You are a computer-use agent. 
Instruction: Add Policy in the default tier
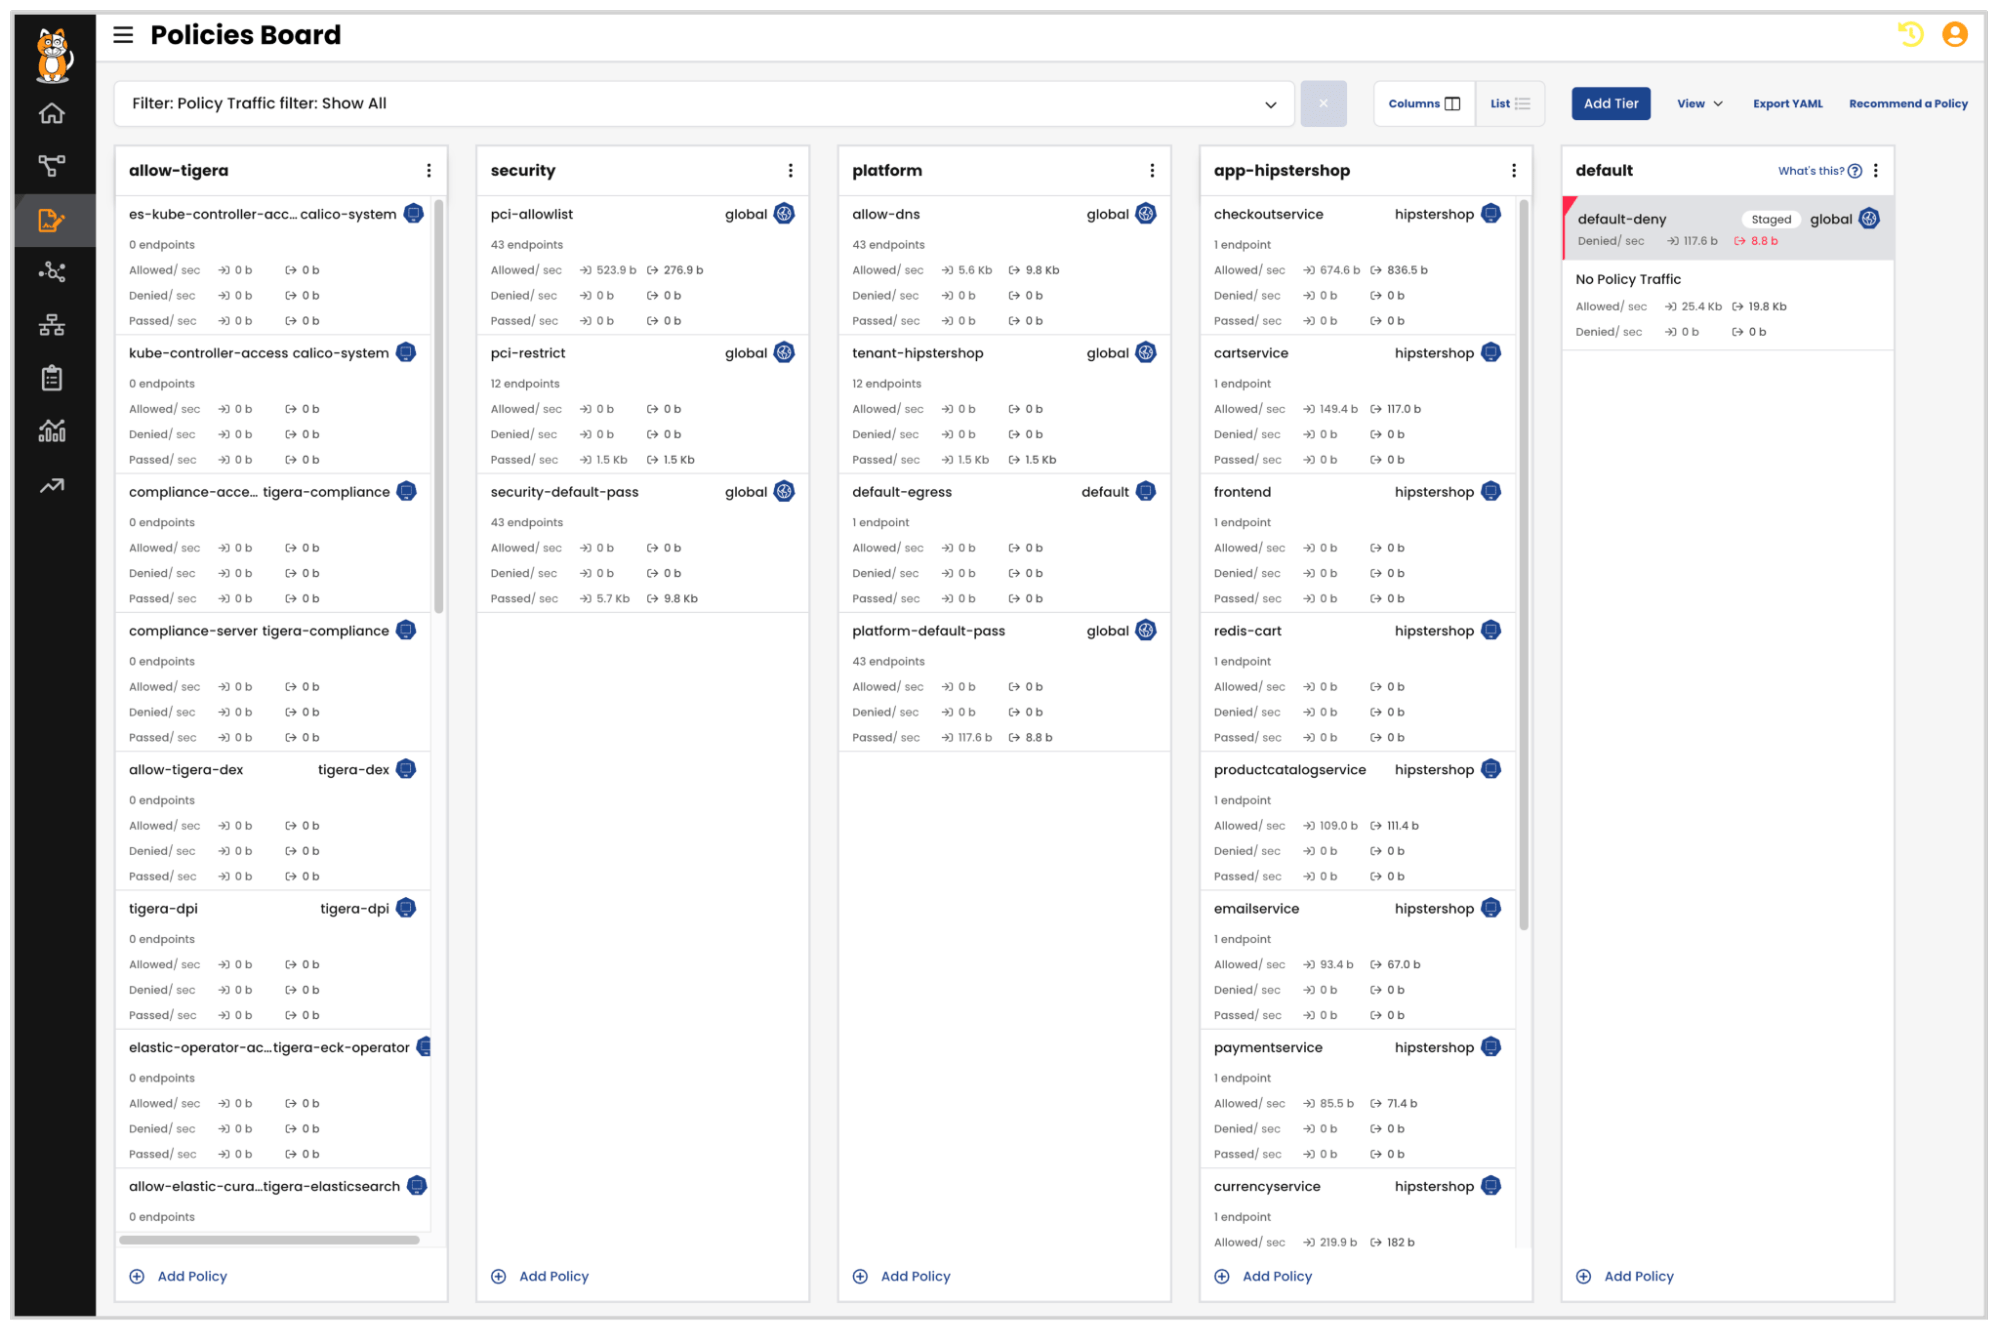pyautogui.click(x=1627, y=1276)
